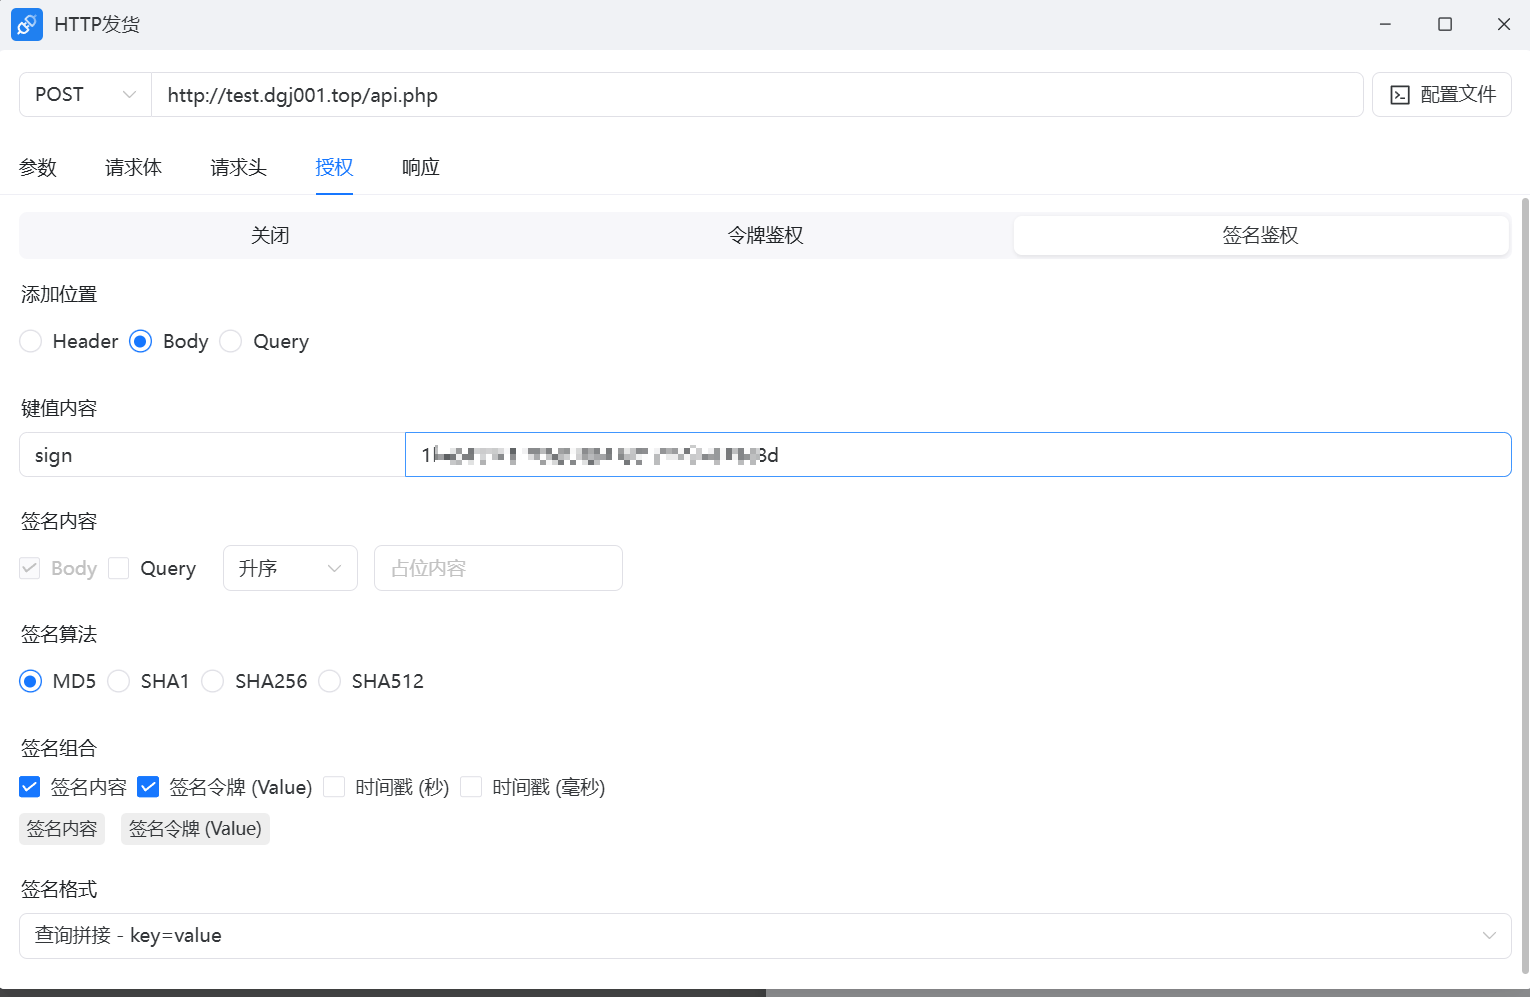Select the SHA256 signature algorithm

click(x=213, y=682)
